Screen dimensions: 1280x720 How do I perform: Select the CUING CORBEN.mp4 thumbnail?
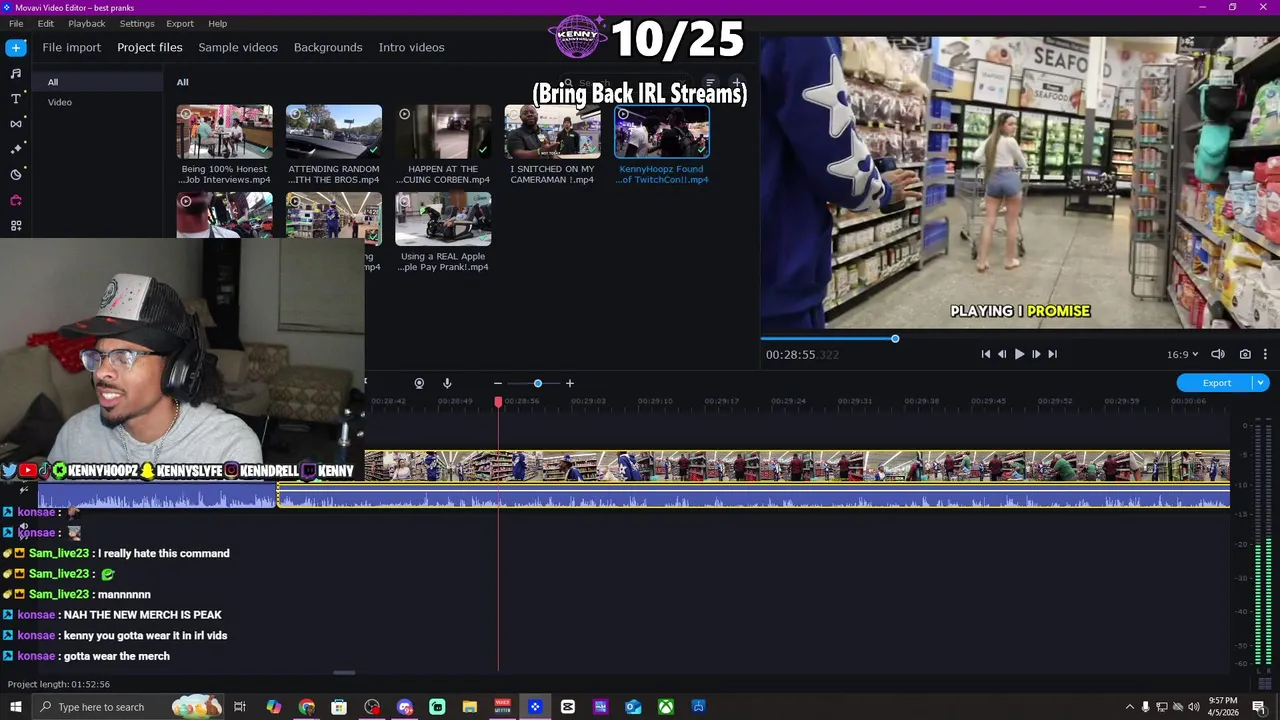coord(443,132)
